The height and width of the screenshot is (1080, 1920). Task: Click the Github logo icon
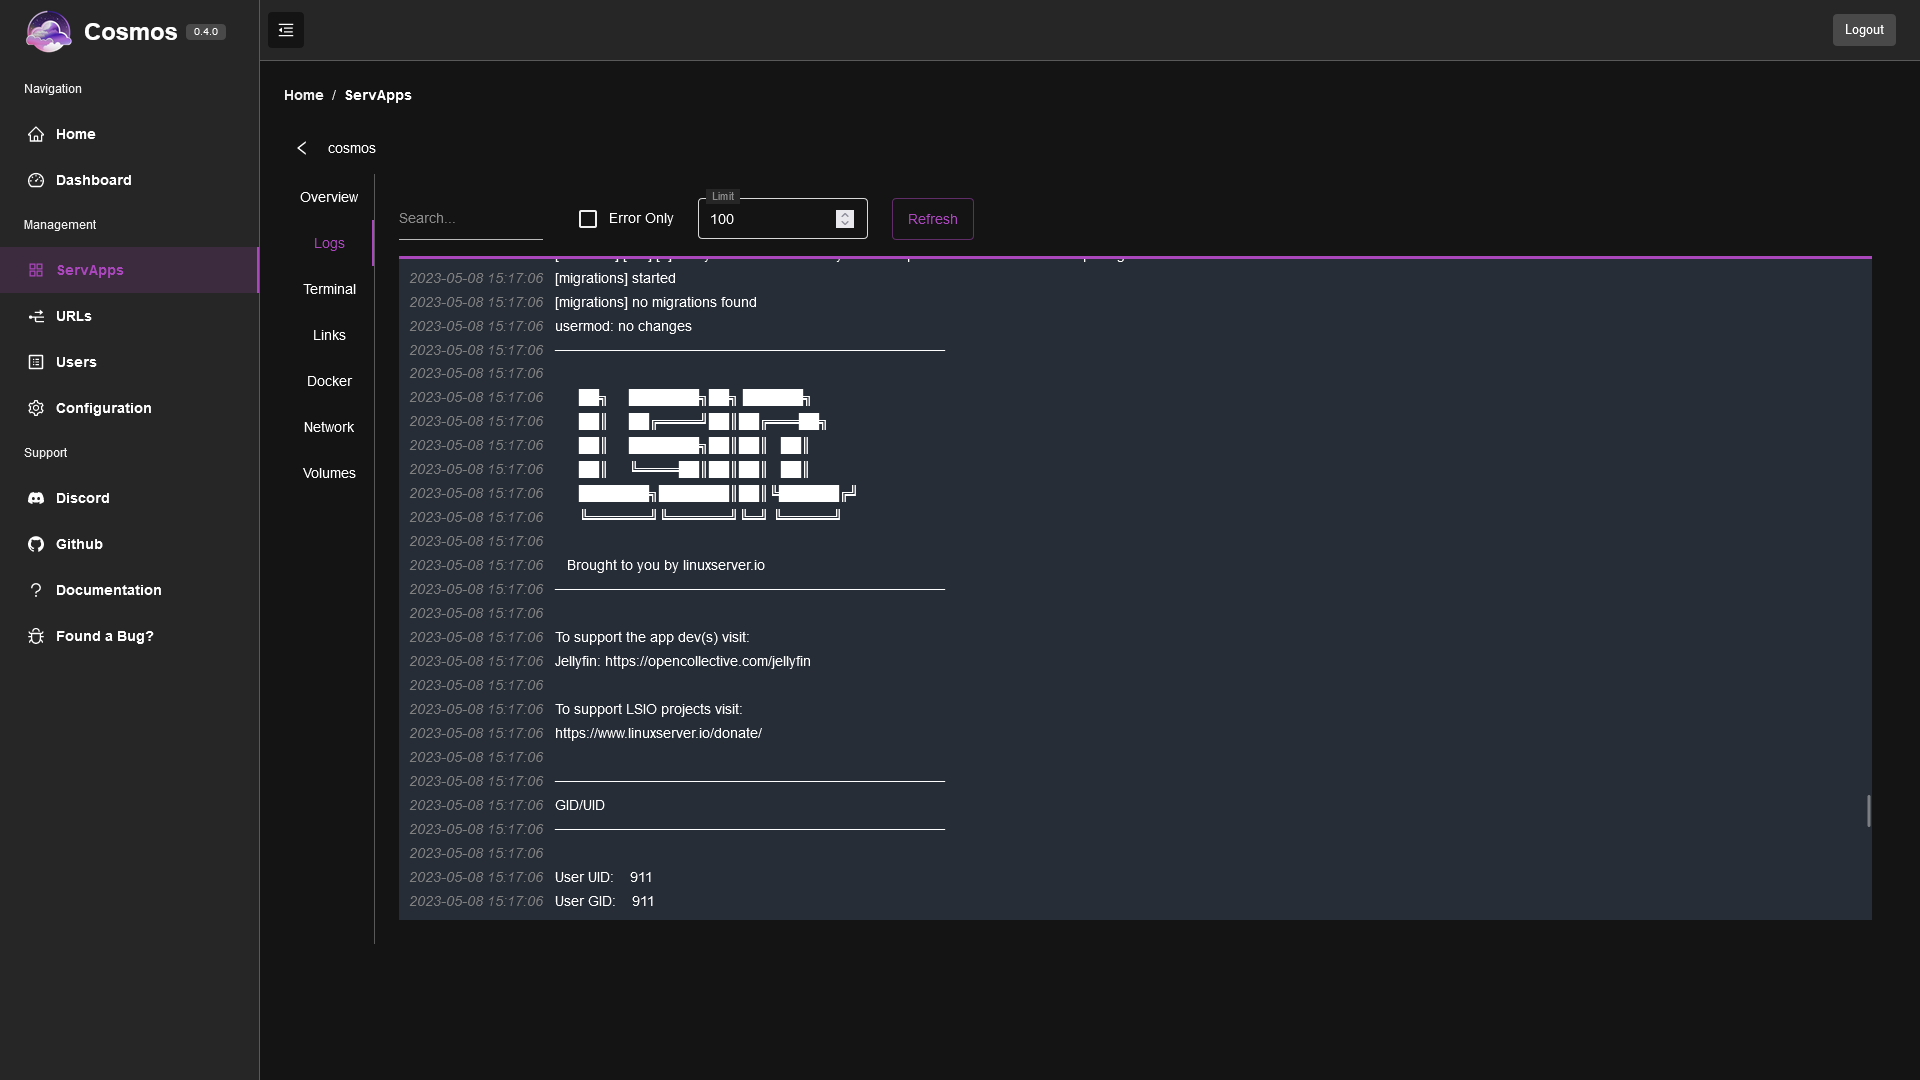(x=36, y=544)
